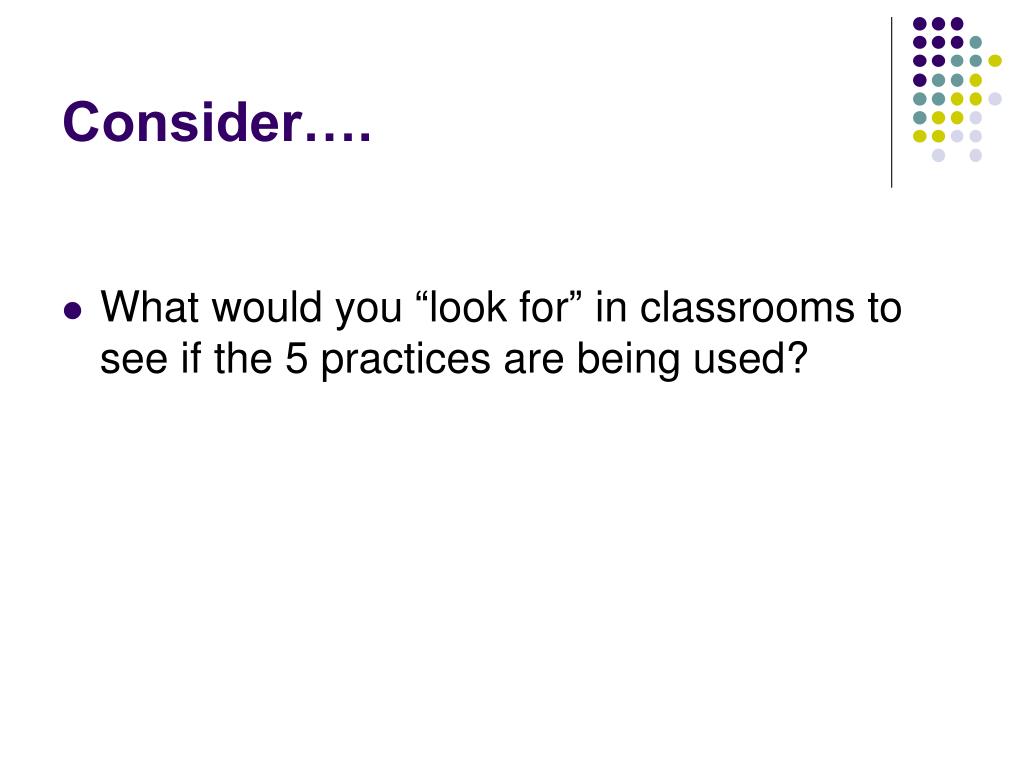The width and height of the screenshot is (1024, 768).
Task: Click the number 5 in the second line
Action: point(296,359)
